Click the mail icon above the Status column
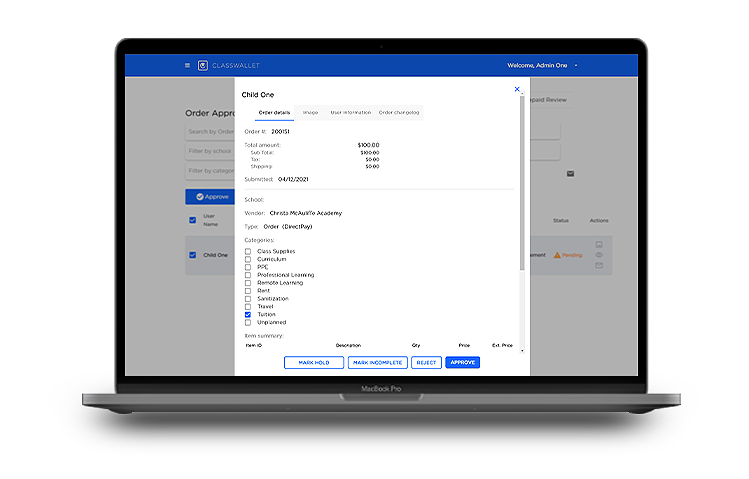 570,174
